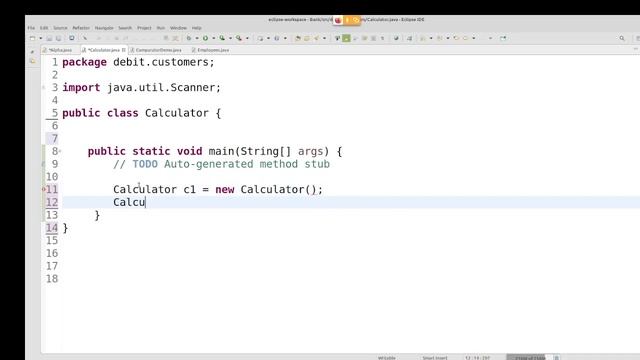This screenshot has height=360, width=640.
Task: Click the error marker on line 11
Action: pyautogui.click(x=44, y=189)
